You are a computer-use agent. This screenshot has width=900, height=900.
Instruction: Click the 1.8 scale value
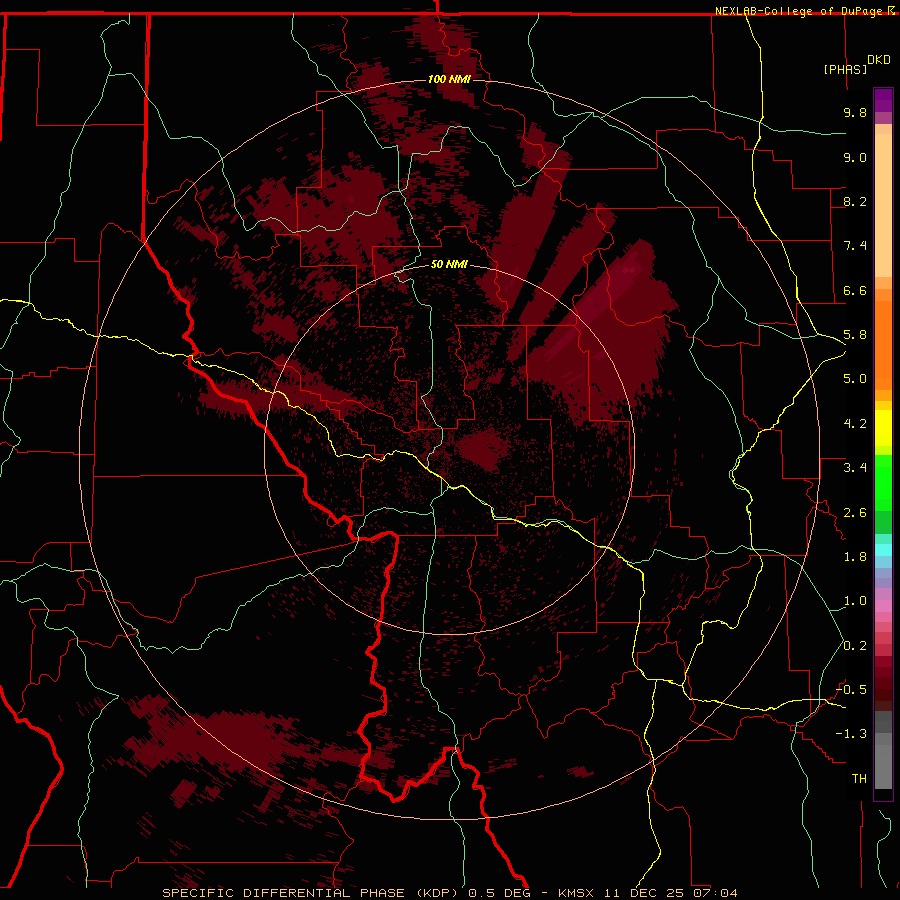(x=855, y=557)
